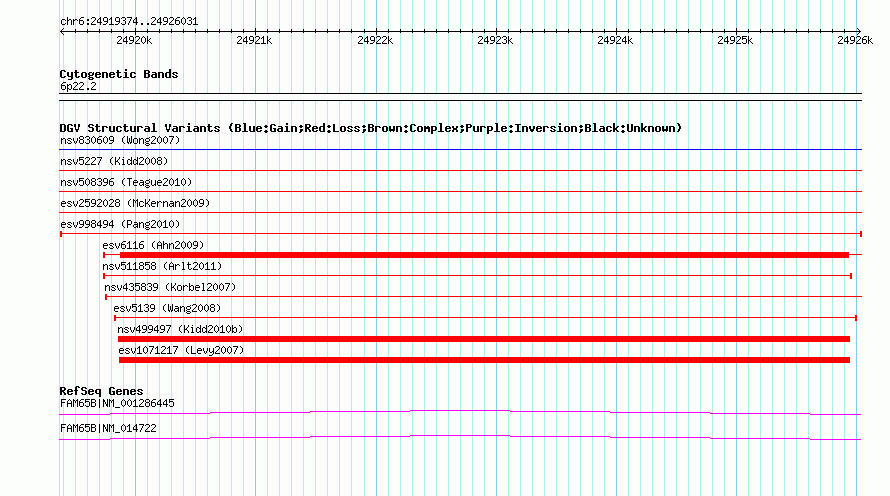Screen dimensions: 890x496
Task: Open variant esv5139 (Wang2008) label
Action: (167, 308)
